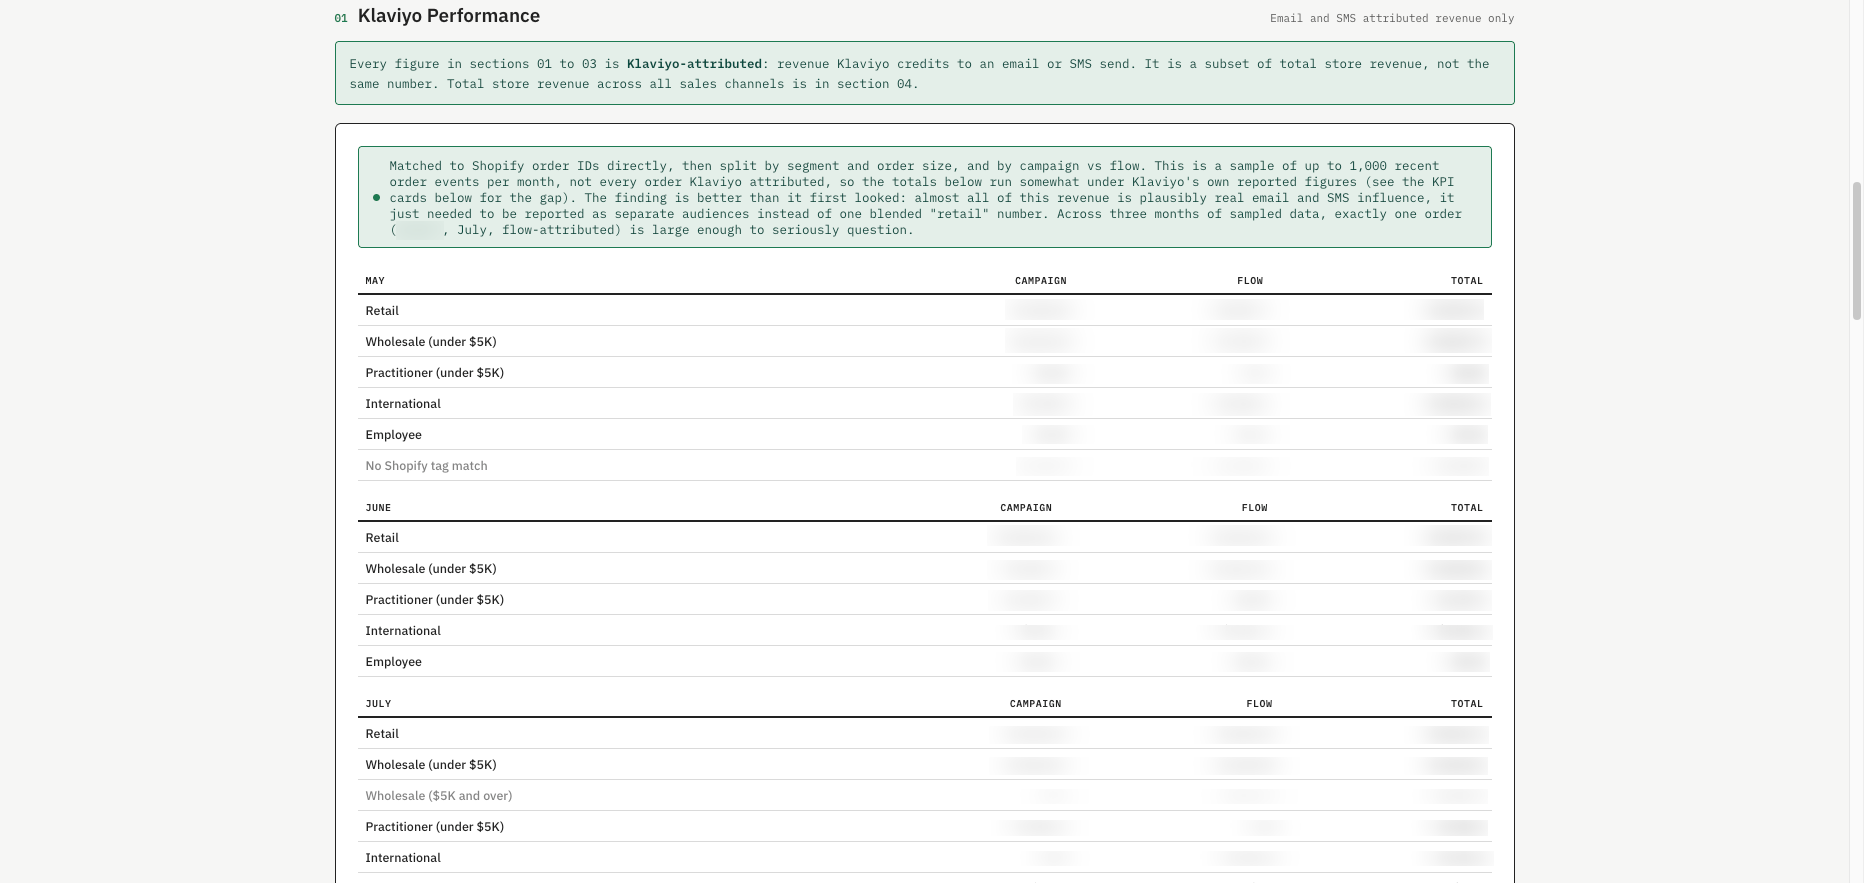Click the "JUNE" table header

coord(378,508)
